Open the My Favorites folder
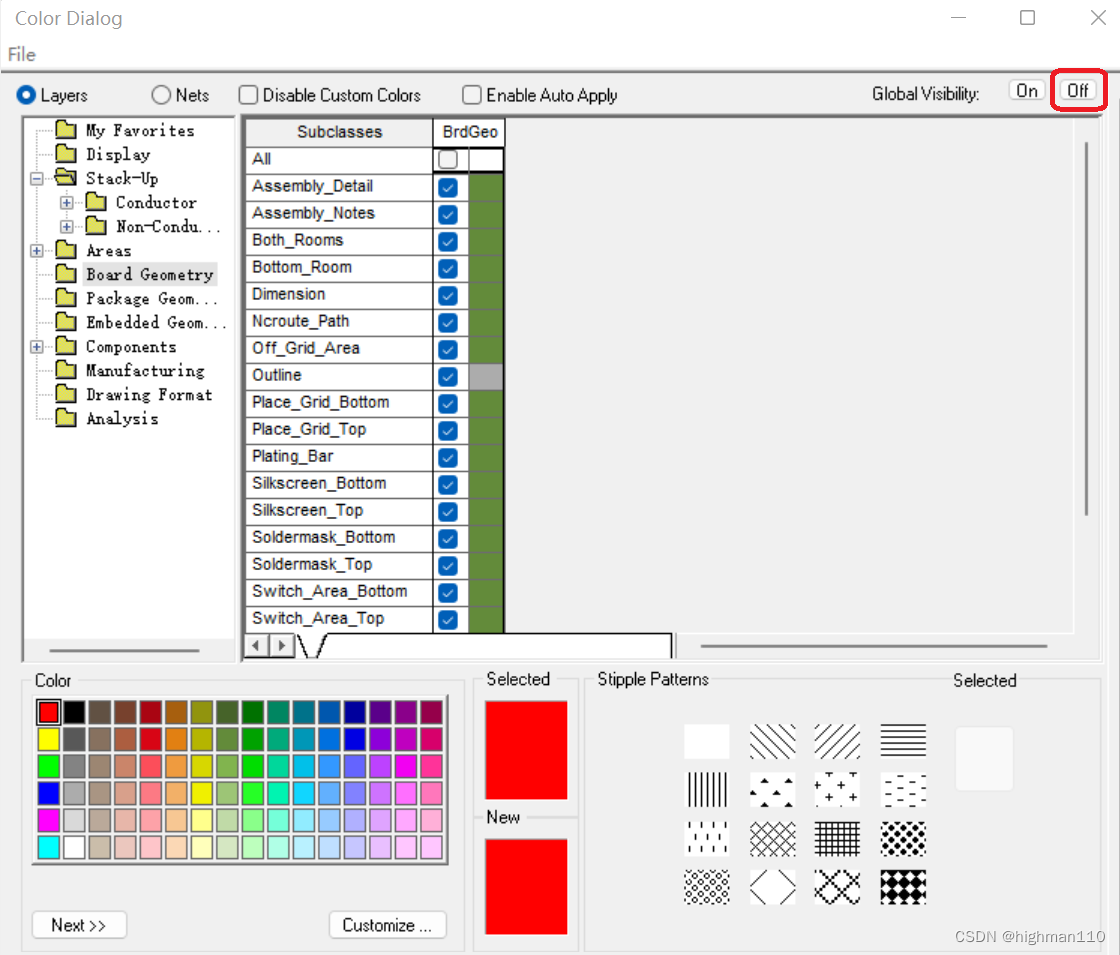The image size is (1120, 955). pos(125,130)
